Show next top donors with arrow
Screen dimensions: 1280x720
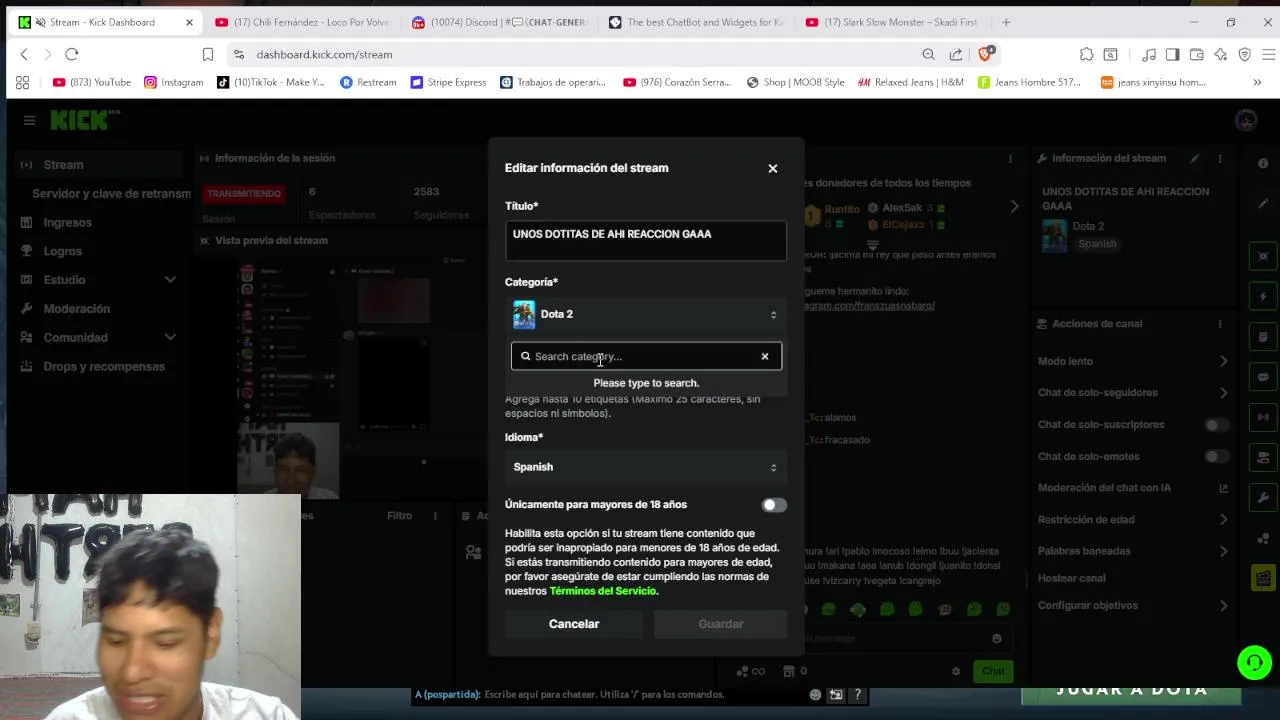click(1014, 207)
